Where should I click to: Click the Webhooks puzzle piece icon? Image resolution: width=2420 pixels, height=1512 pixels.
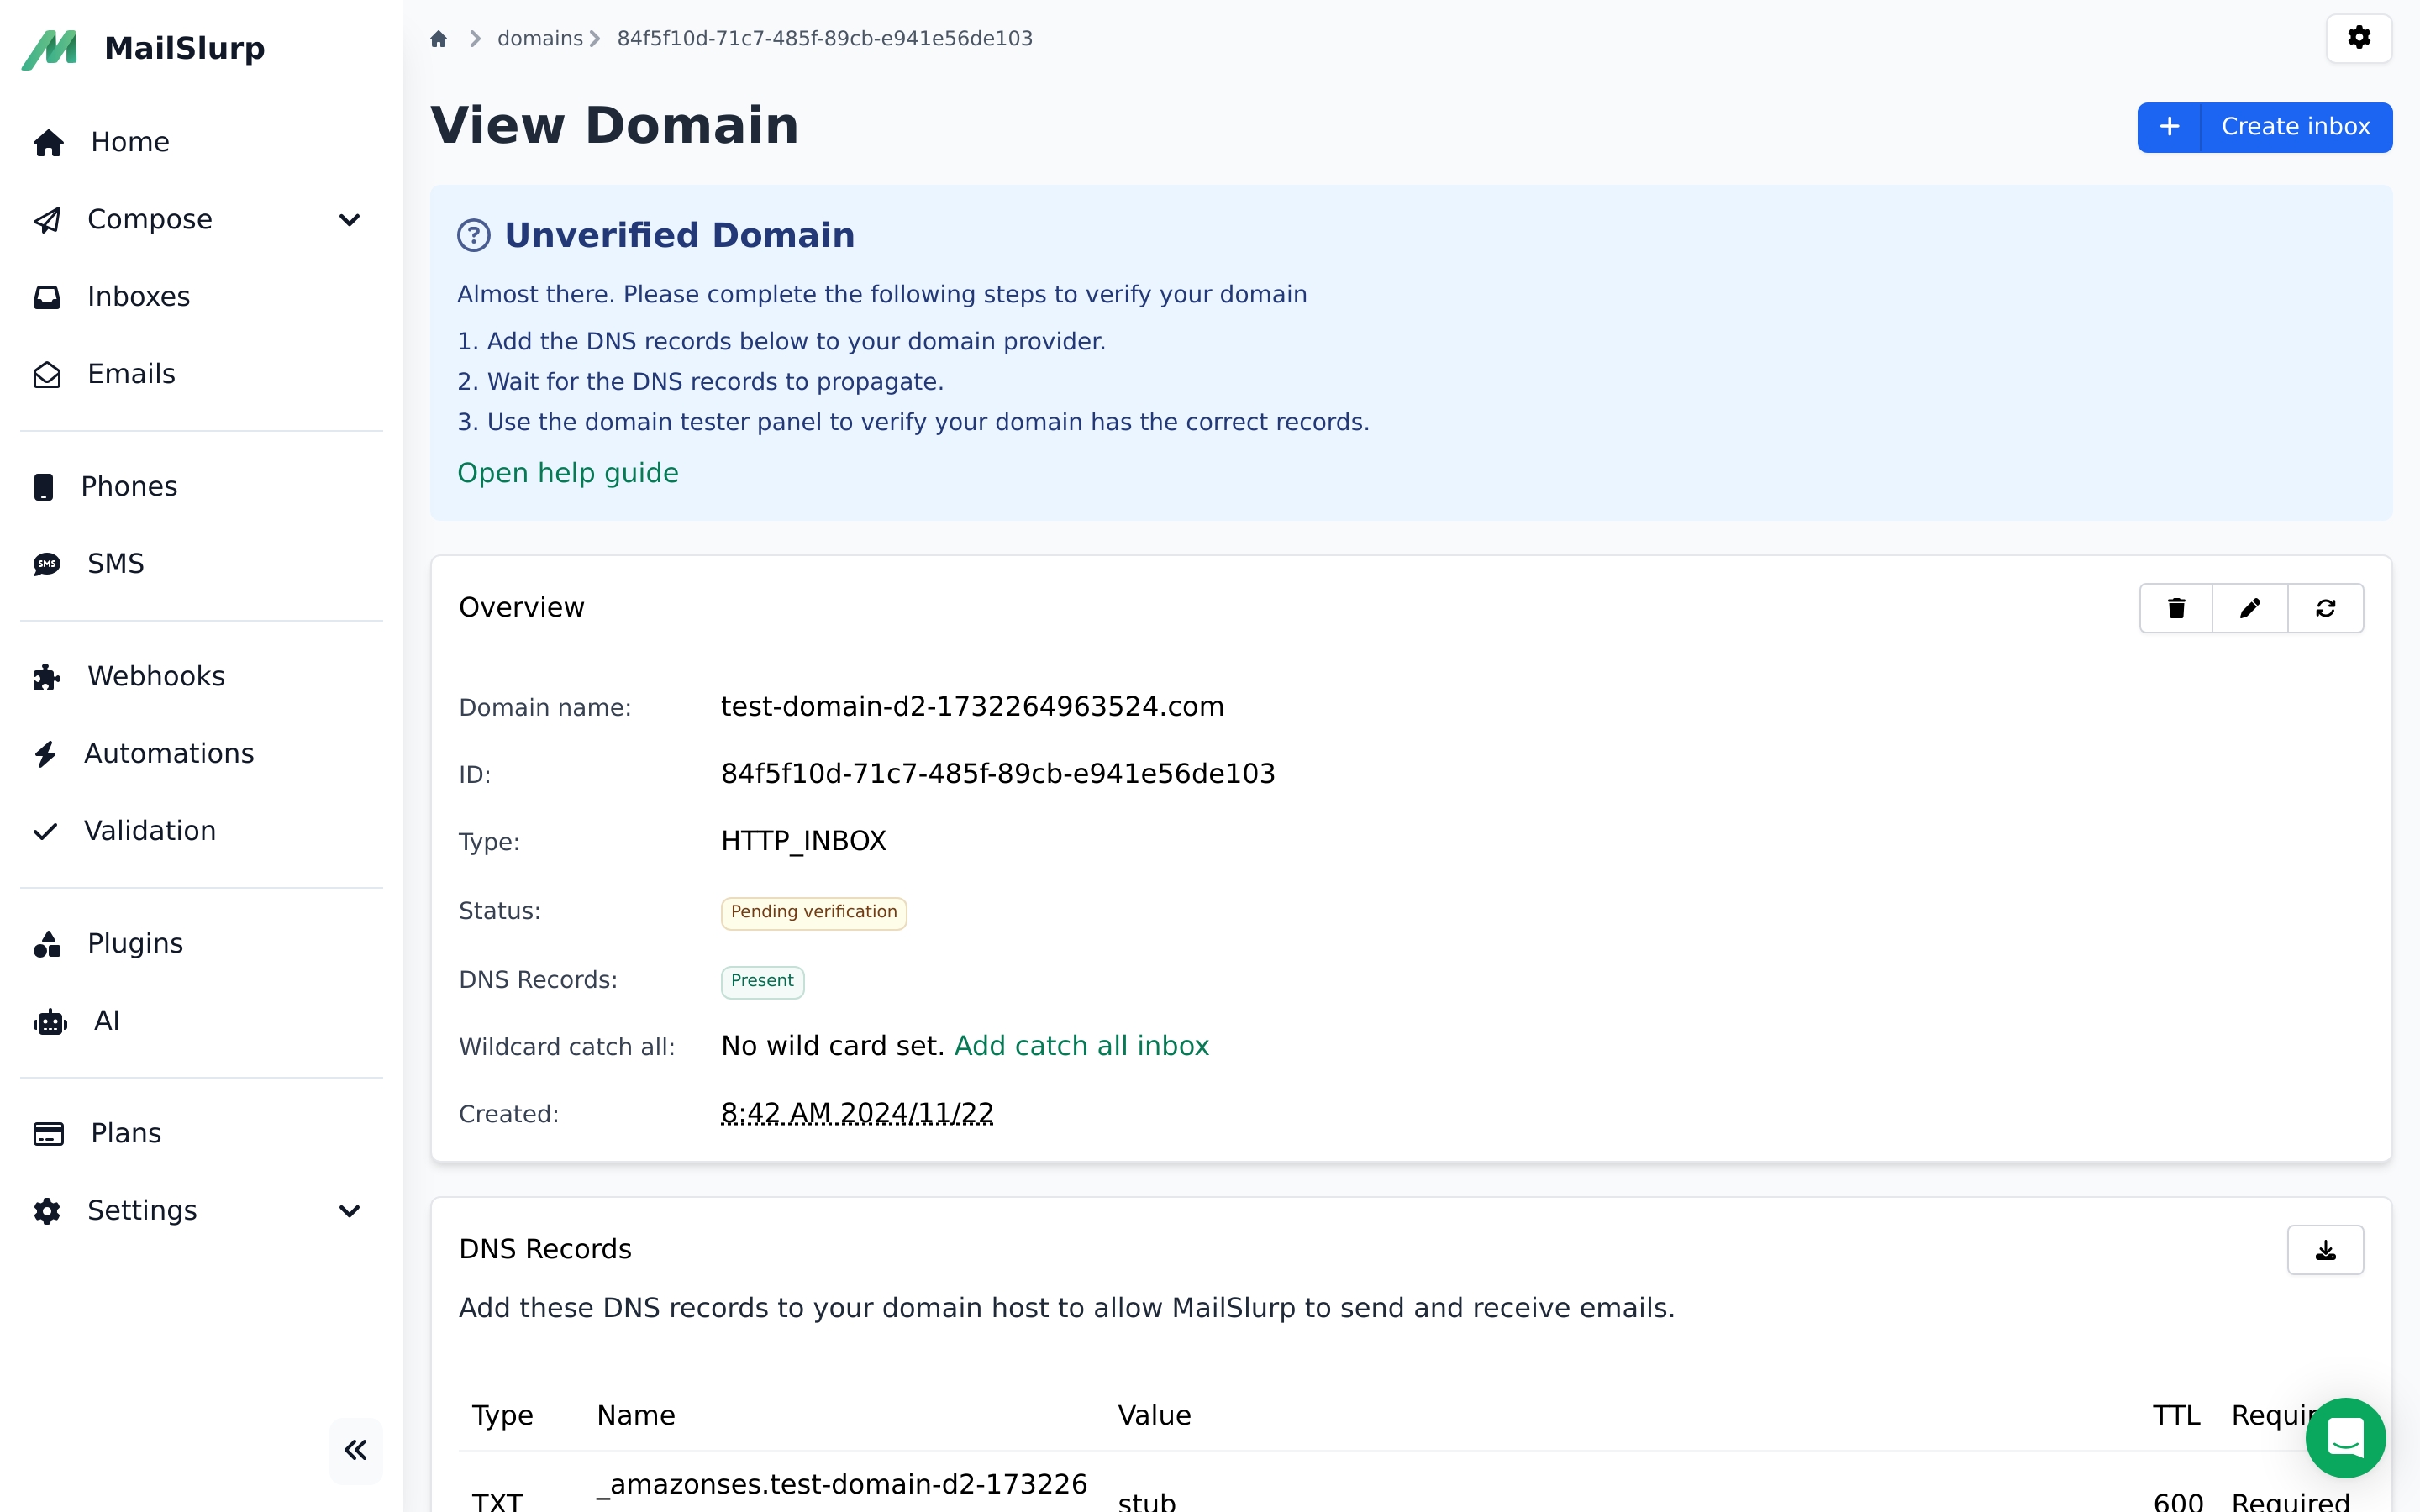(x=45, y=676)
